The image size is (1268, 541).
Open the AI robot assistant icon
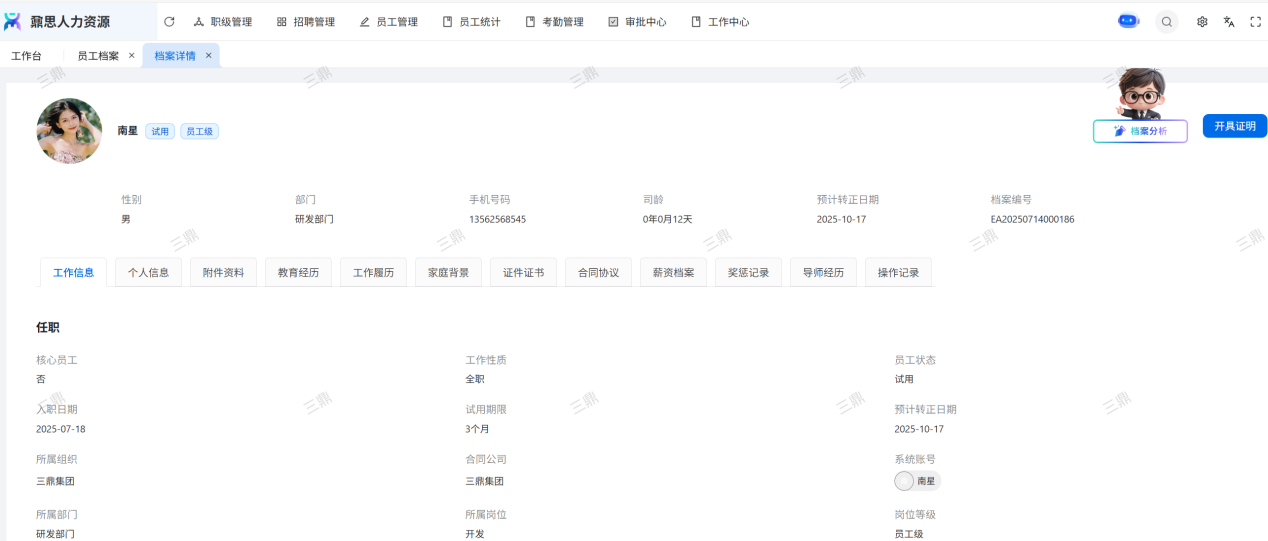(1128, 21)
